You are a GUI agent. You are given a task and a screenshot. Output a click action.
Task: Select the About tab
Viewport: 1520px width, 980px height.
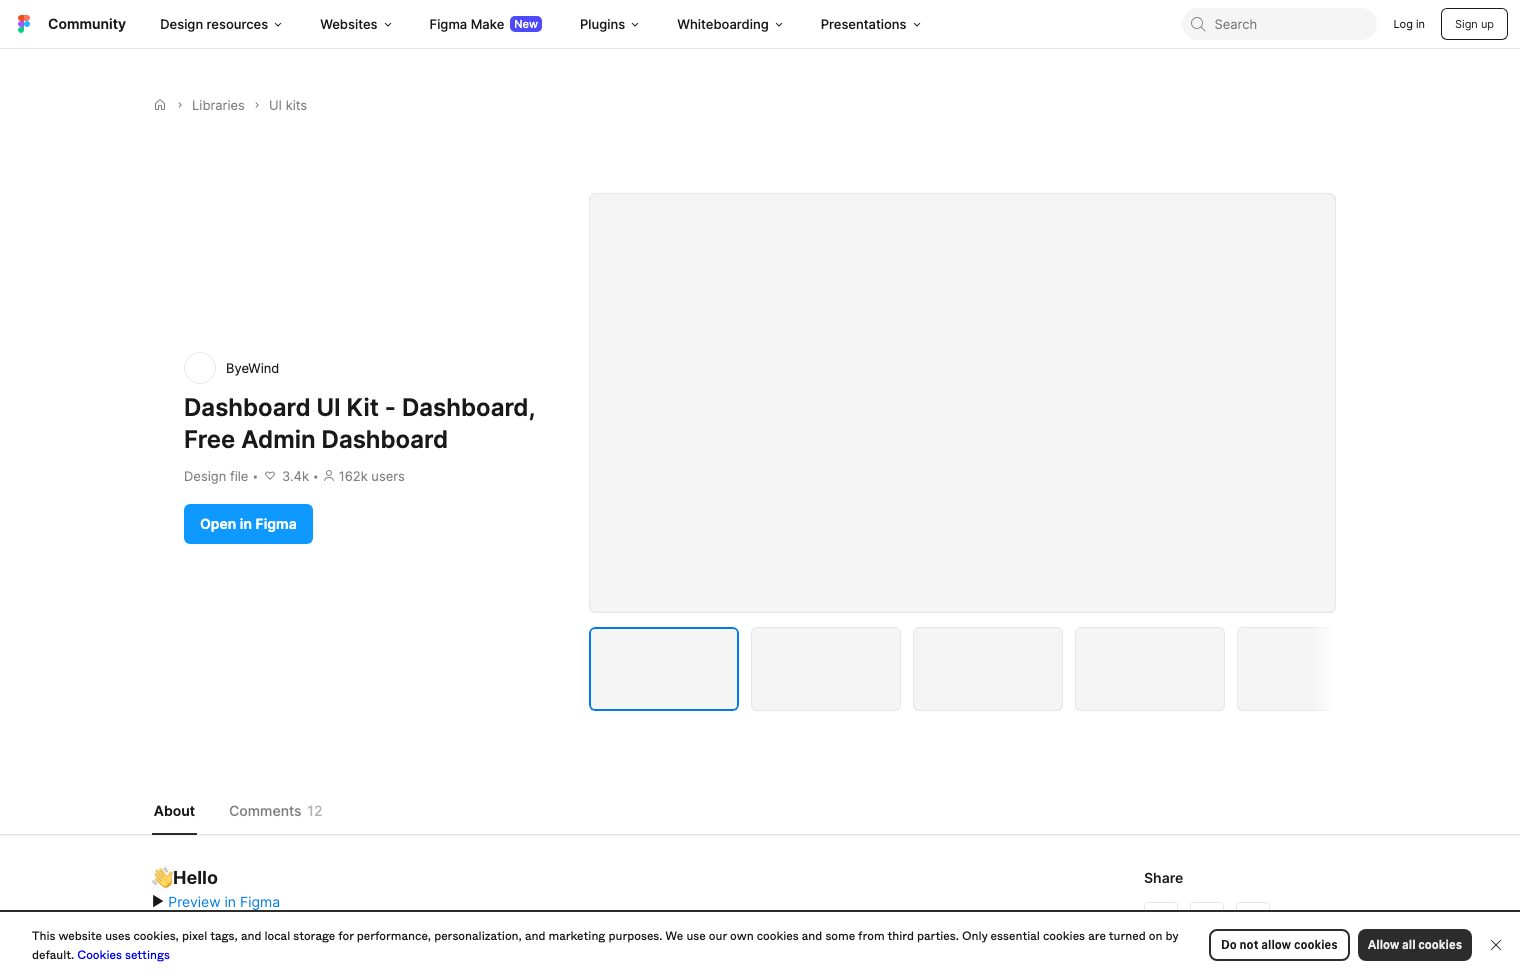pos(174,811)
